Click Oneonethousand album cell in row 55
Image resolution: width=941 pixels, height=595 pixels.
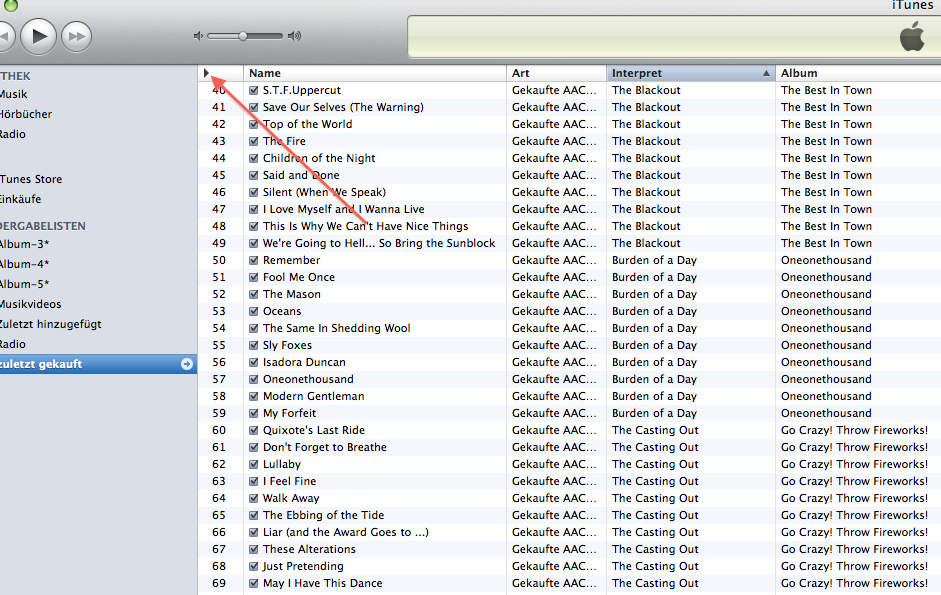tap(826, 345)
